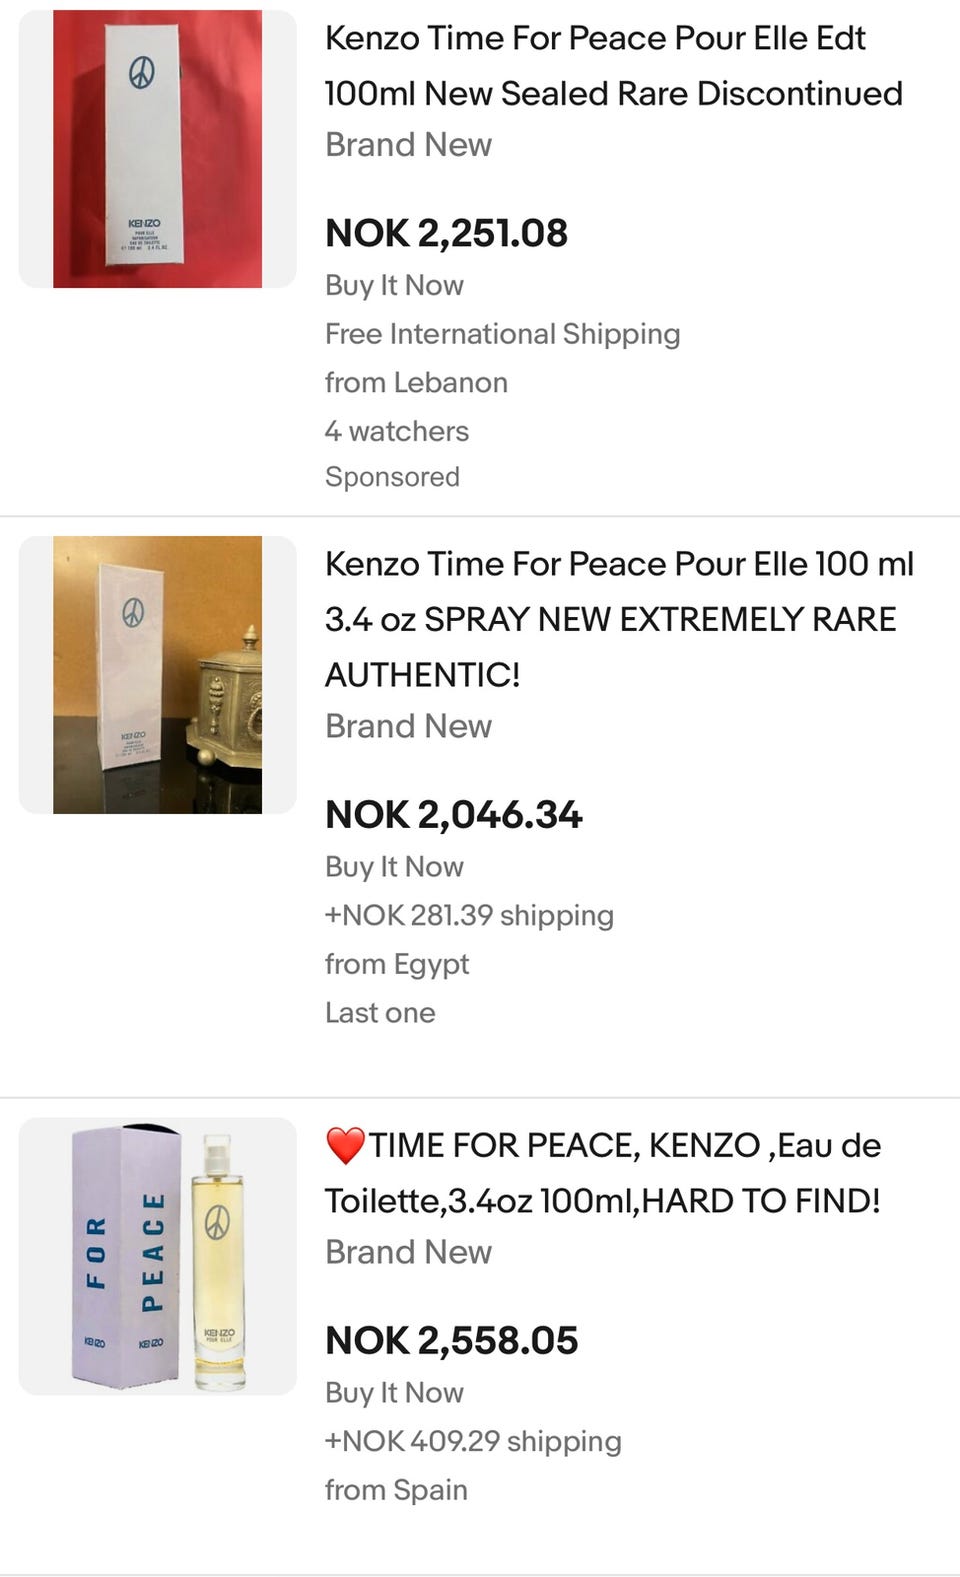
Task: Open the Kenzo box beside silver jar thumbnail
Action: pos(157,675)
